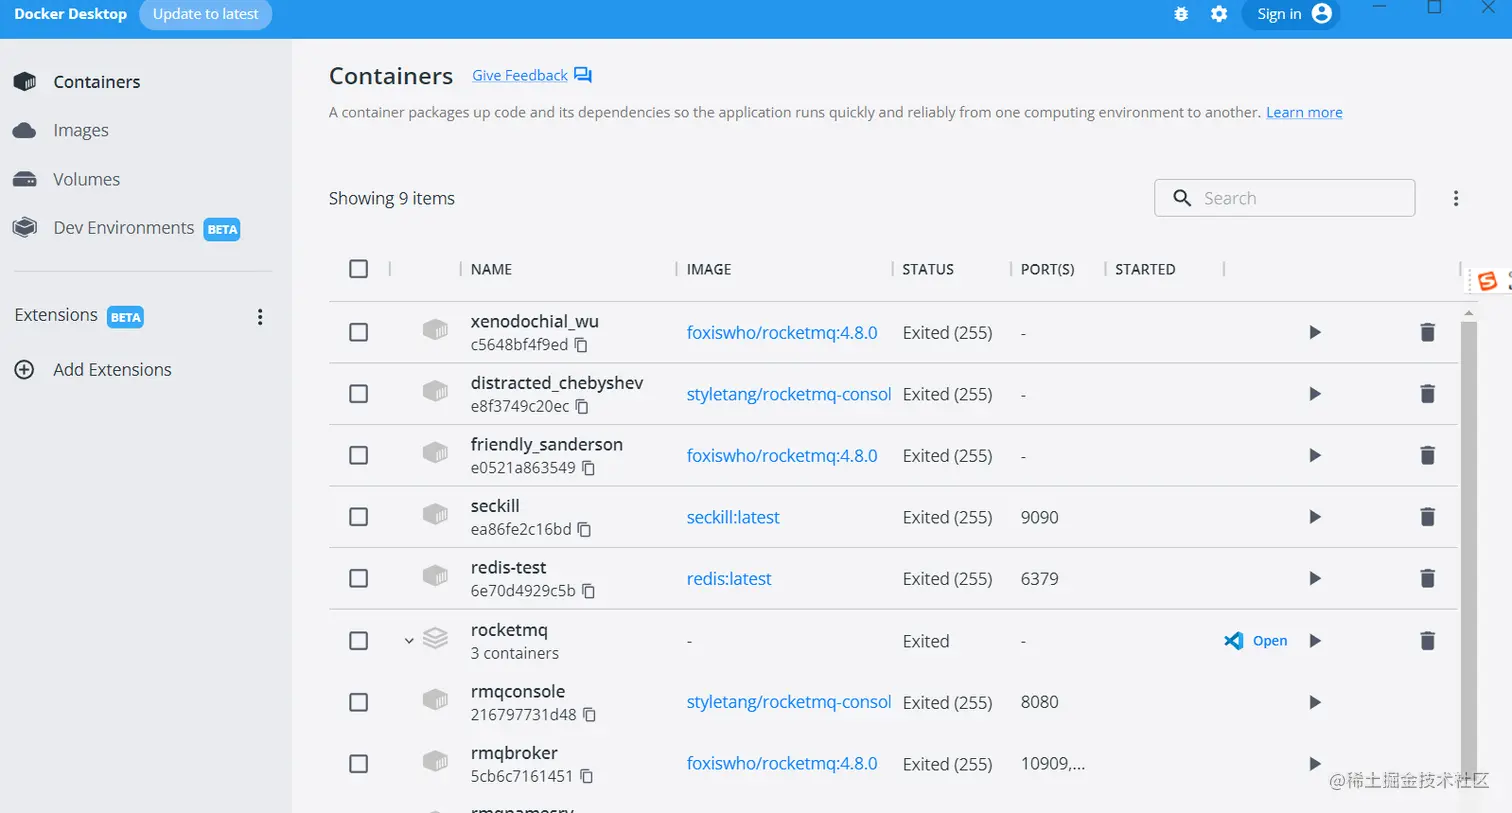Check the redis-test container checkbox

click(x=359, y=578)
